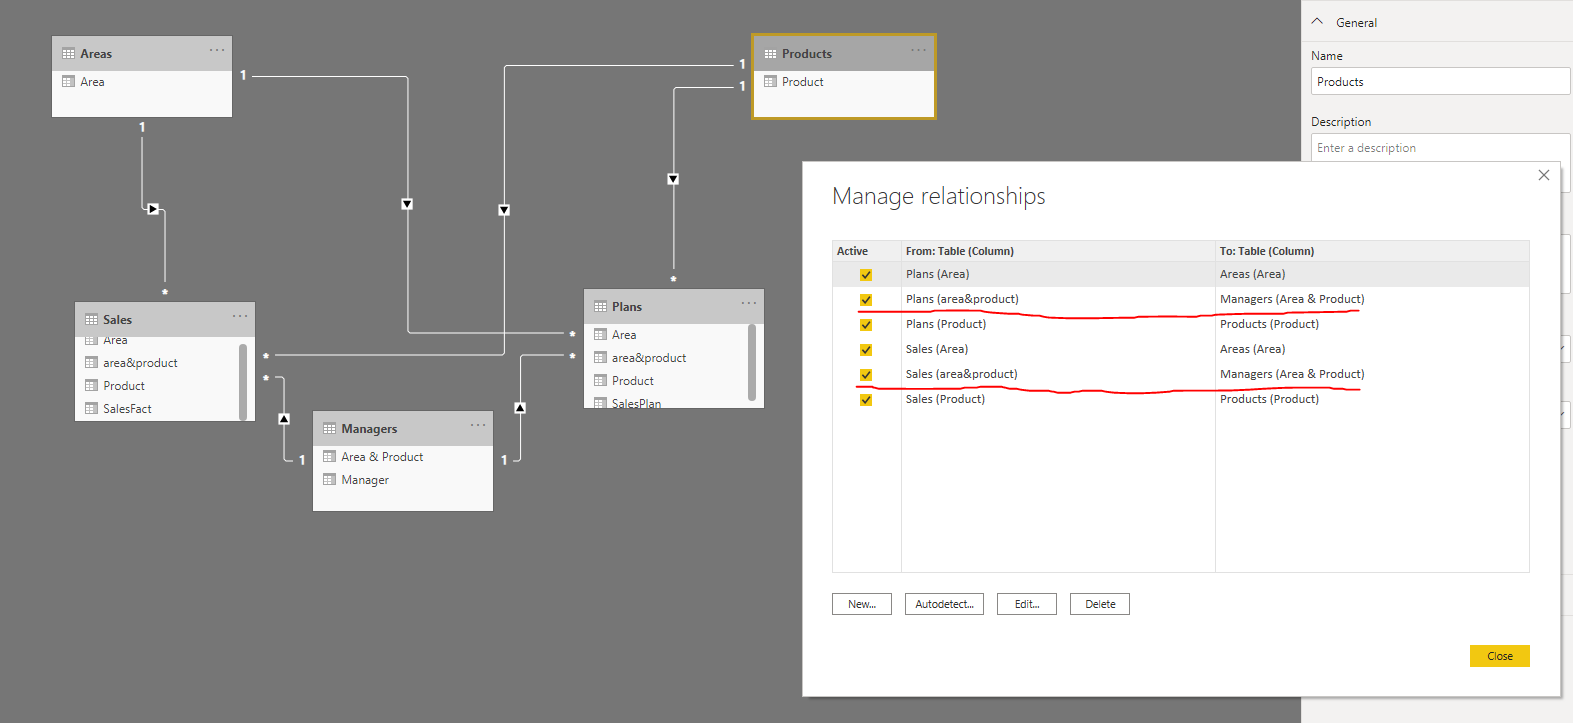
Task: Open the Managers table options ellipsis
Action: [x=478, y=425]
